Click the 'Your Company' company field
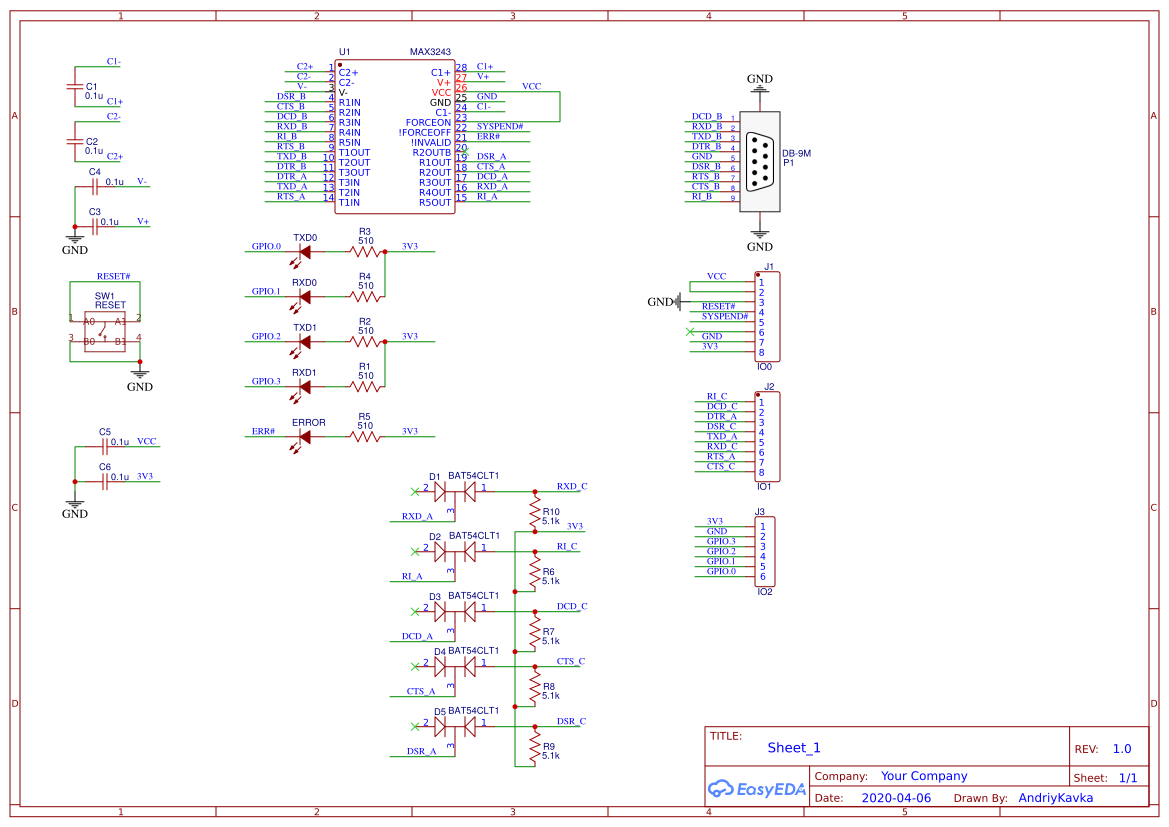 [x=923, y=776]
